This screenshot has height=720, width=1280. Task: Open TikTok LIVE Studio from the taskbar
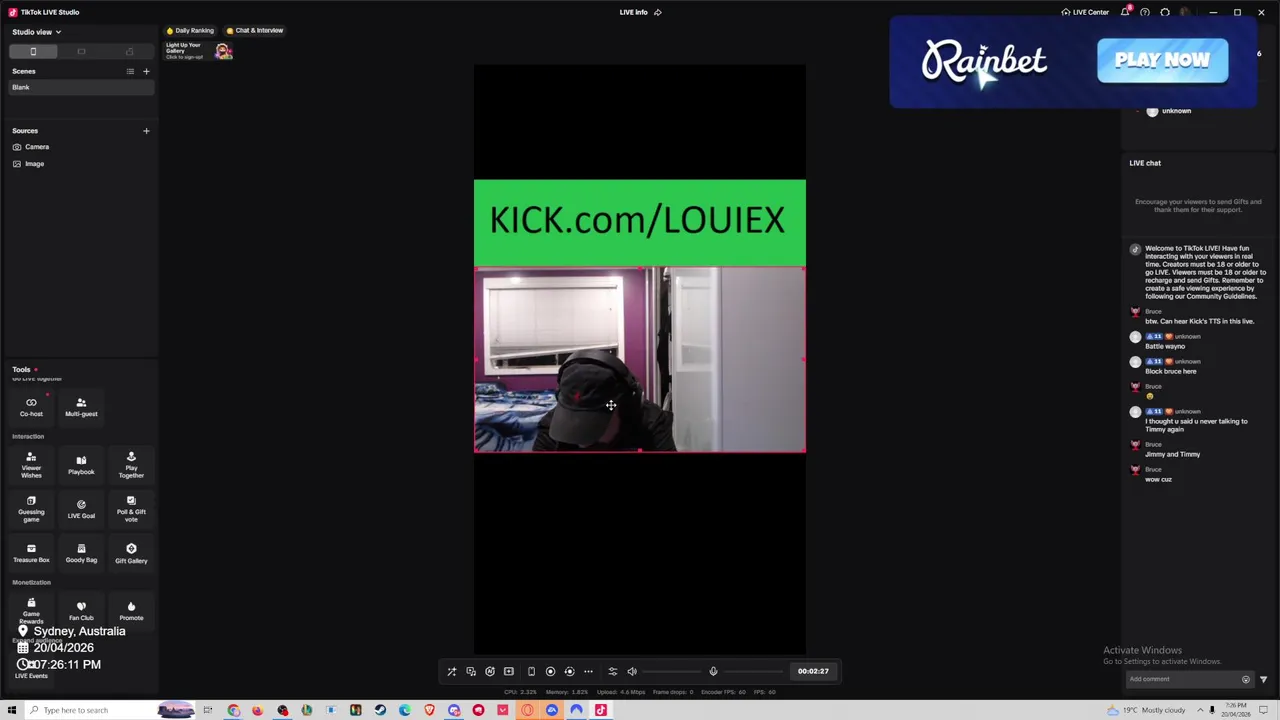coord(601,710)
